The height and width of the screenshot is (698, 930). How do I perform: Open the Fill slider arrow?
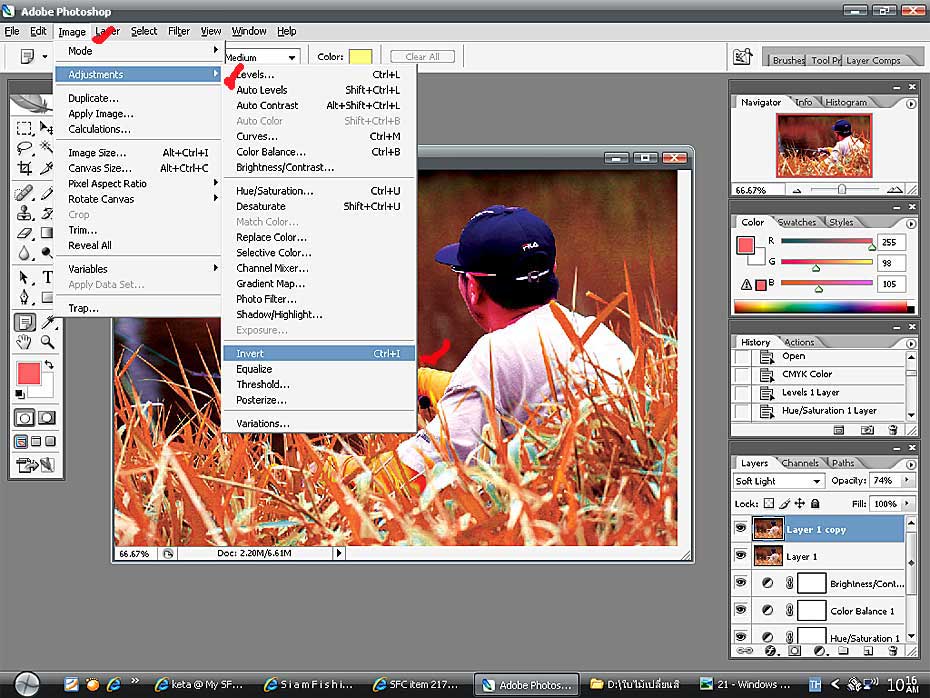906,503
